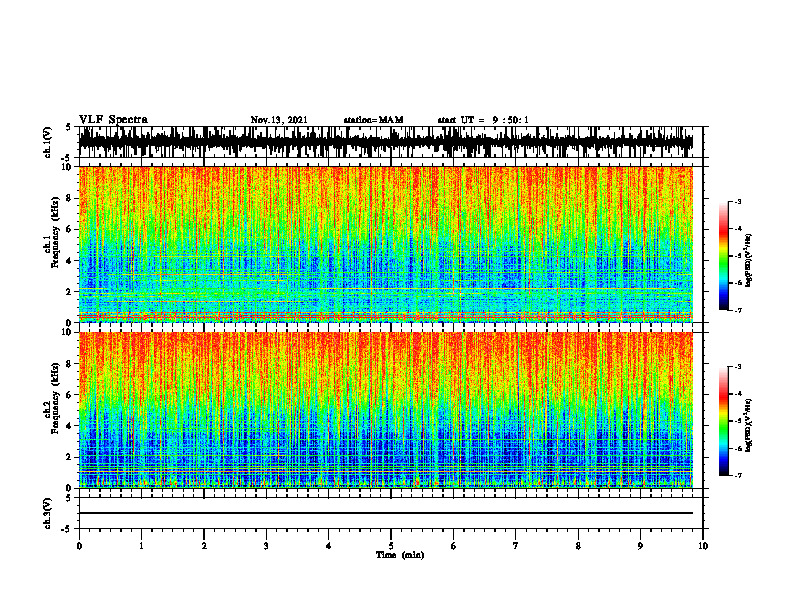
Task: Click the "-7" label on ch.2 colorbar
Action: tap(738, 475)
